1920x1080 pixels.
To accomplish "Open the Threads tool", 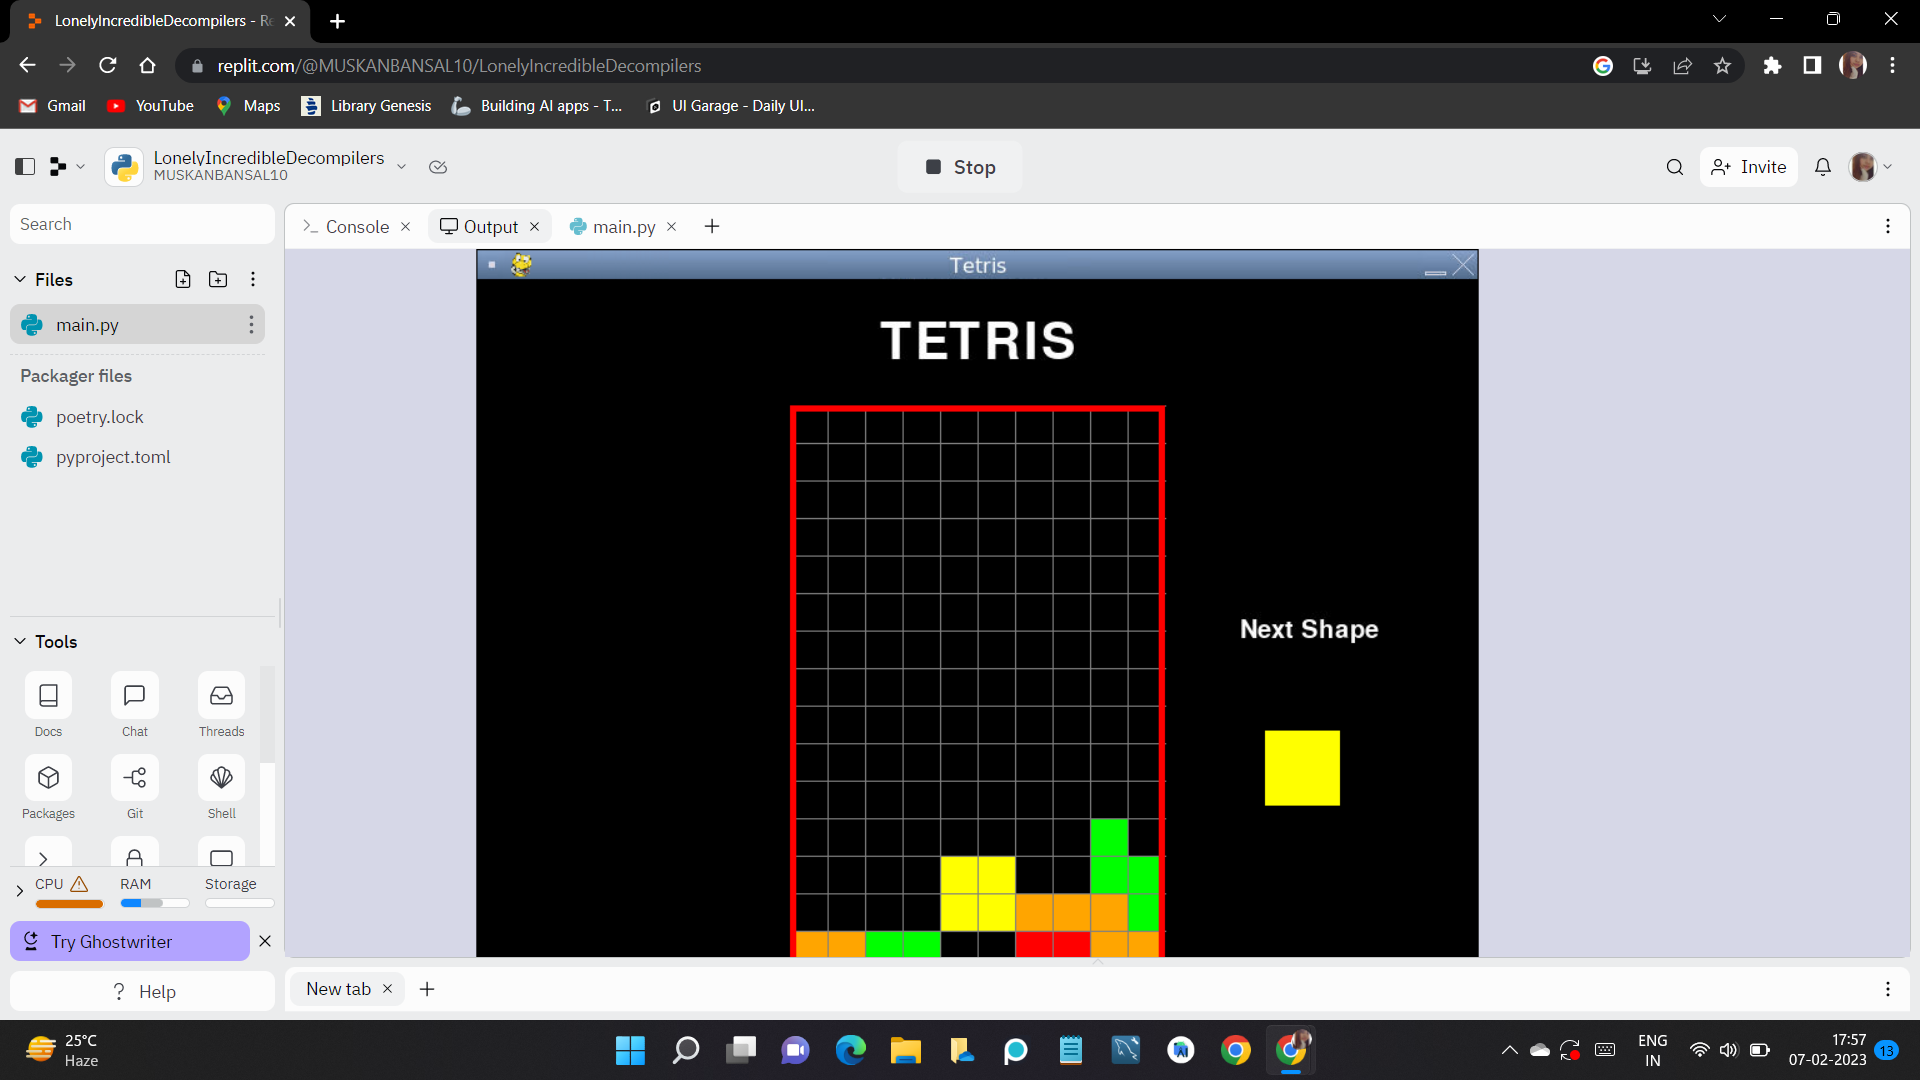I will tap(221, 705).
